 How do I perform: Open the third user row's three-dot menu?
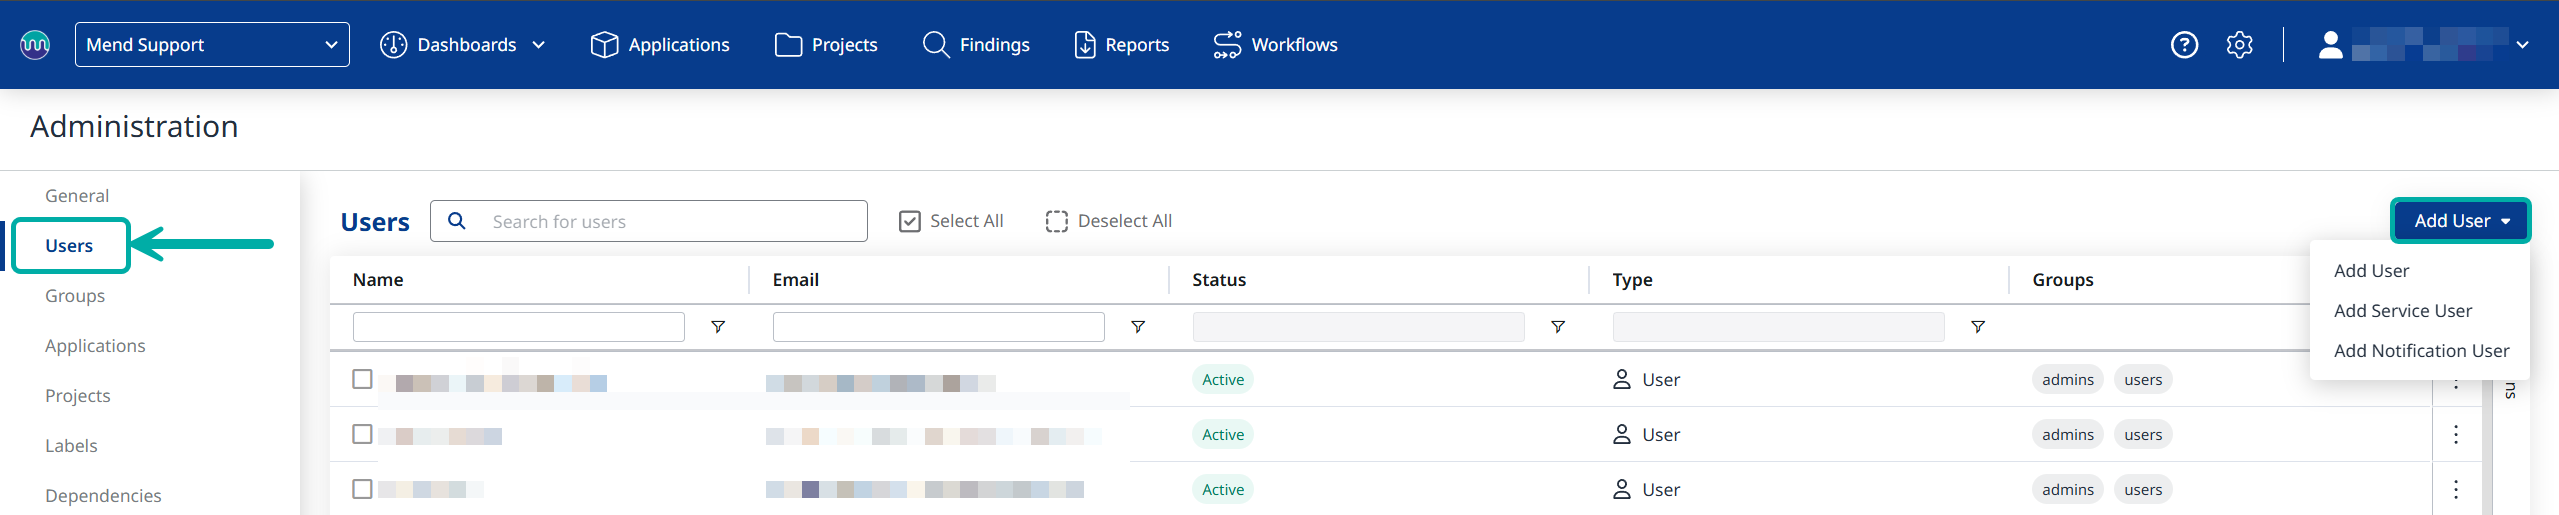click(x=2455, y=489)
